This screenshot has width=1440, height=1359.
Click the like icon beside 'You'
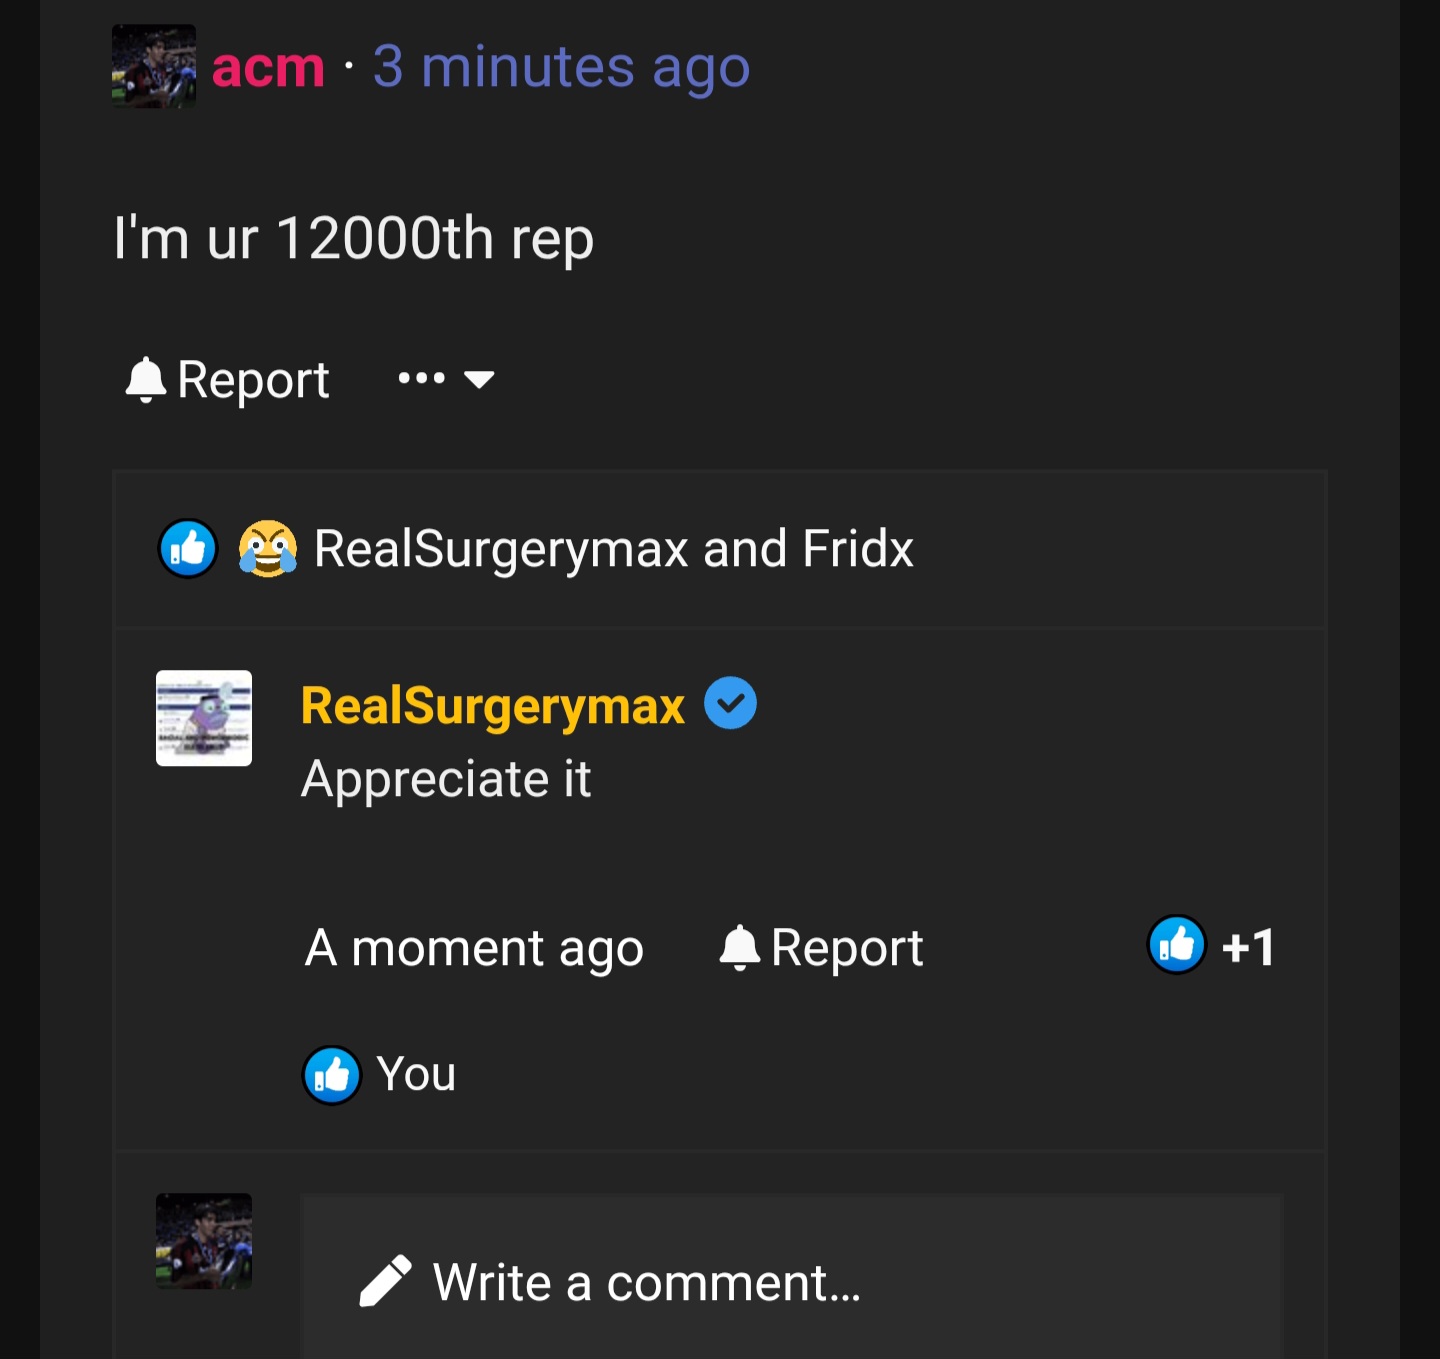click(331, 1075)
